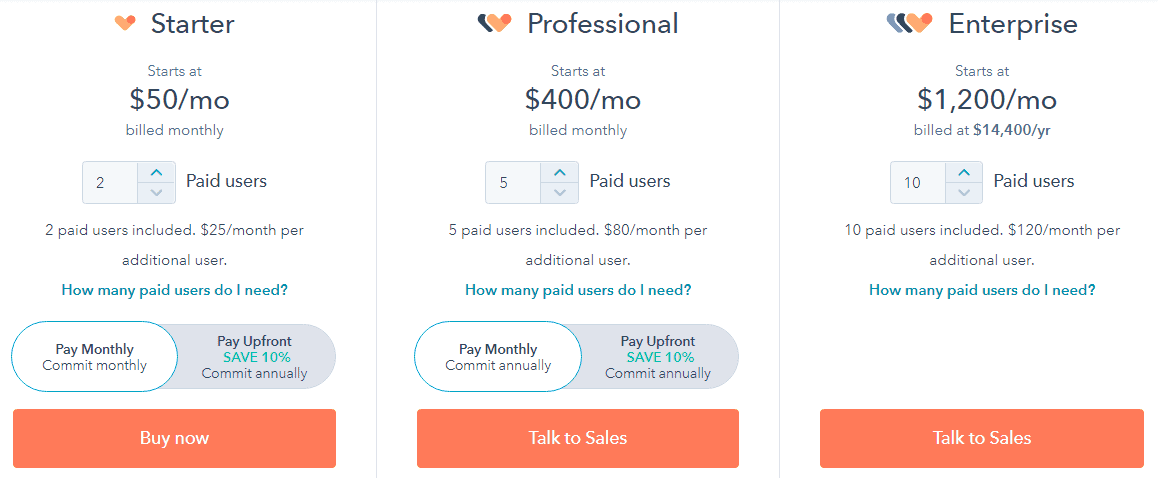Decrease Enterprise paid users with down arrow
Viewport: 1158px width, 478px height.
(x=964, y=193)
